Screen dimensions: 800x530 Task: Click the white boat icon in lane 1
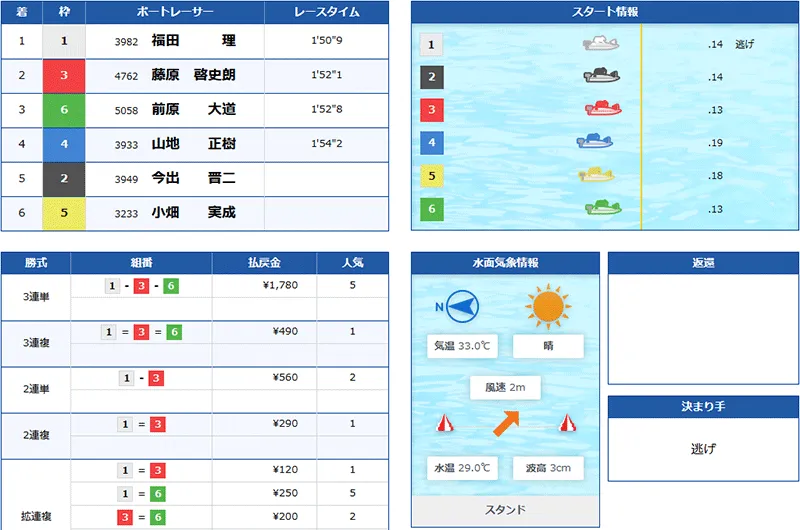(x=603, y=44)
